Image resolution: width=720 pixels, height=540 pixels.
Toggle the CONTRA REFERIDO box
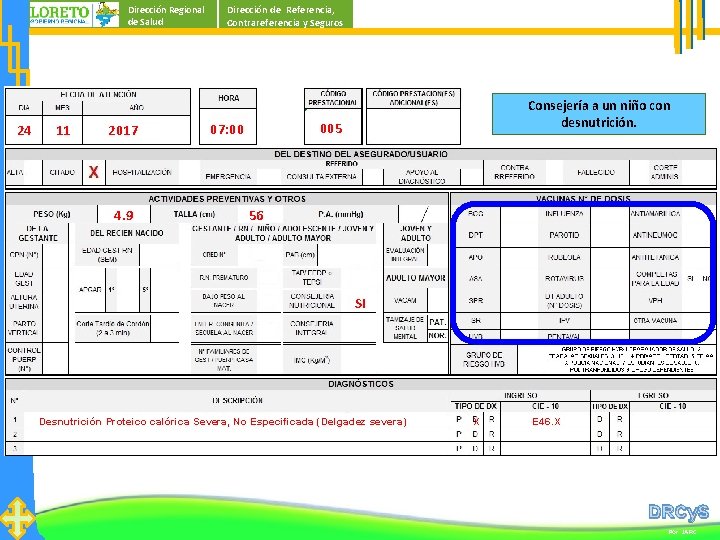tap(555, 172)
